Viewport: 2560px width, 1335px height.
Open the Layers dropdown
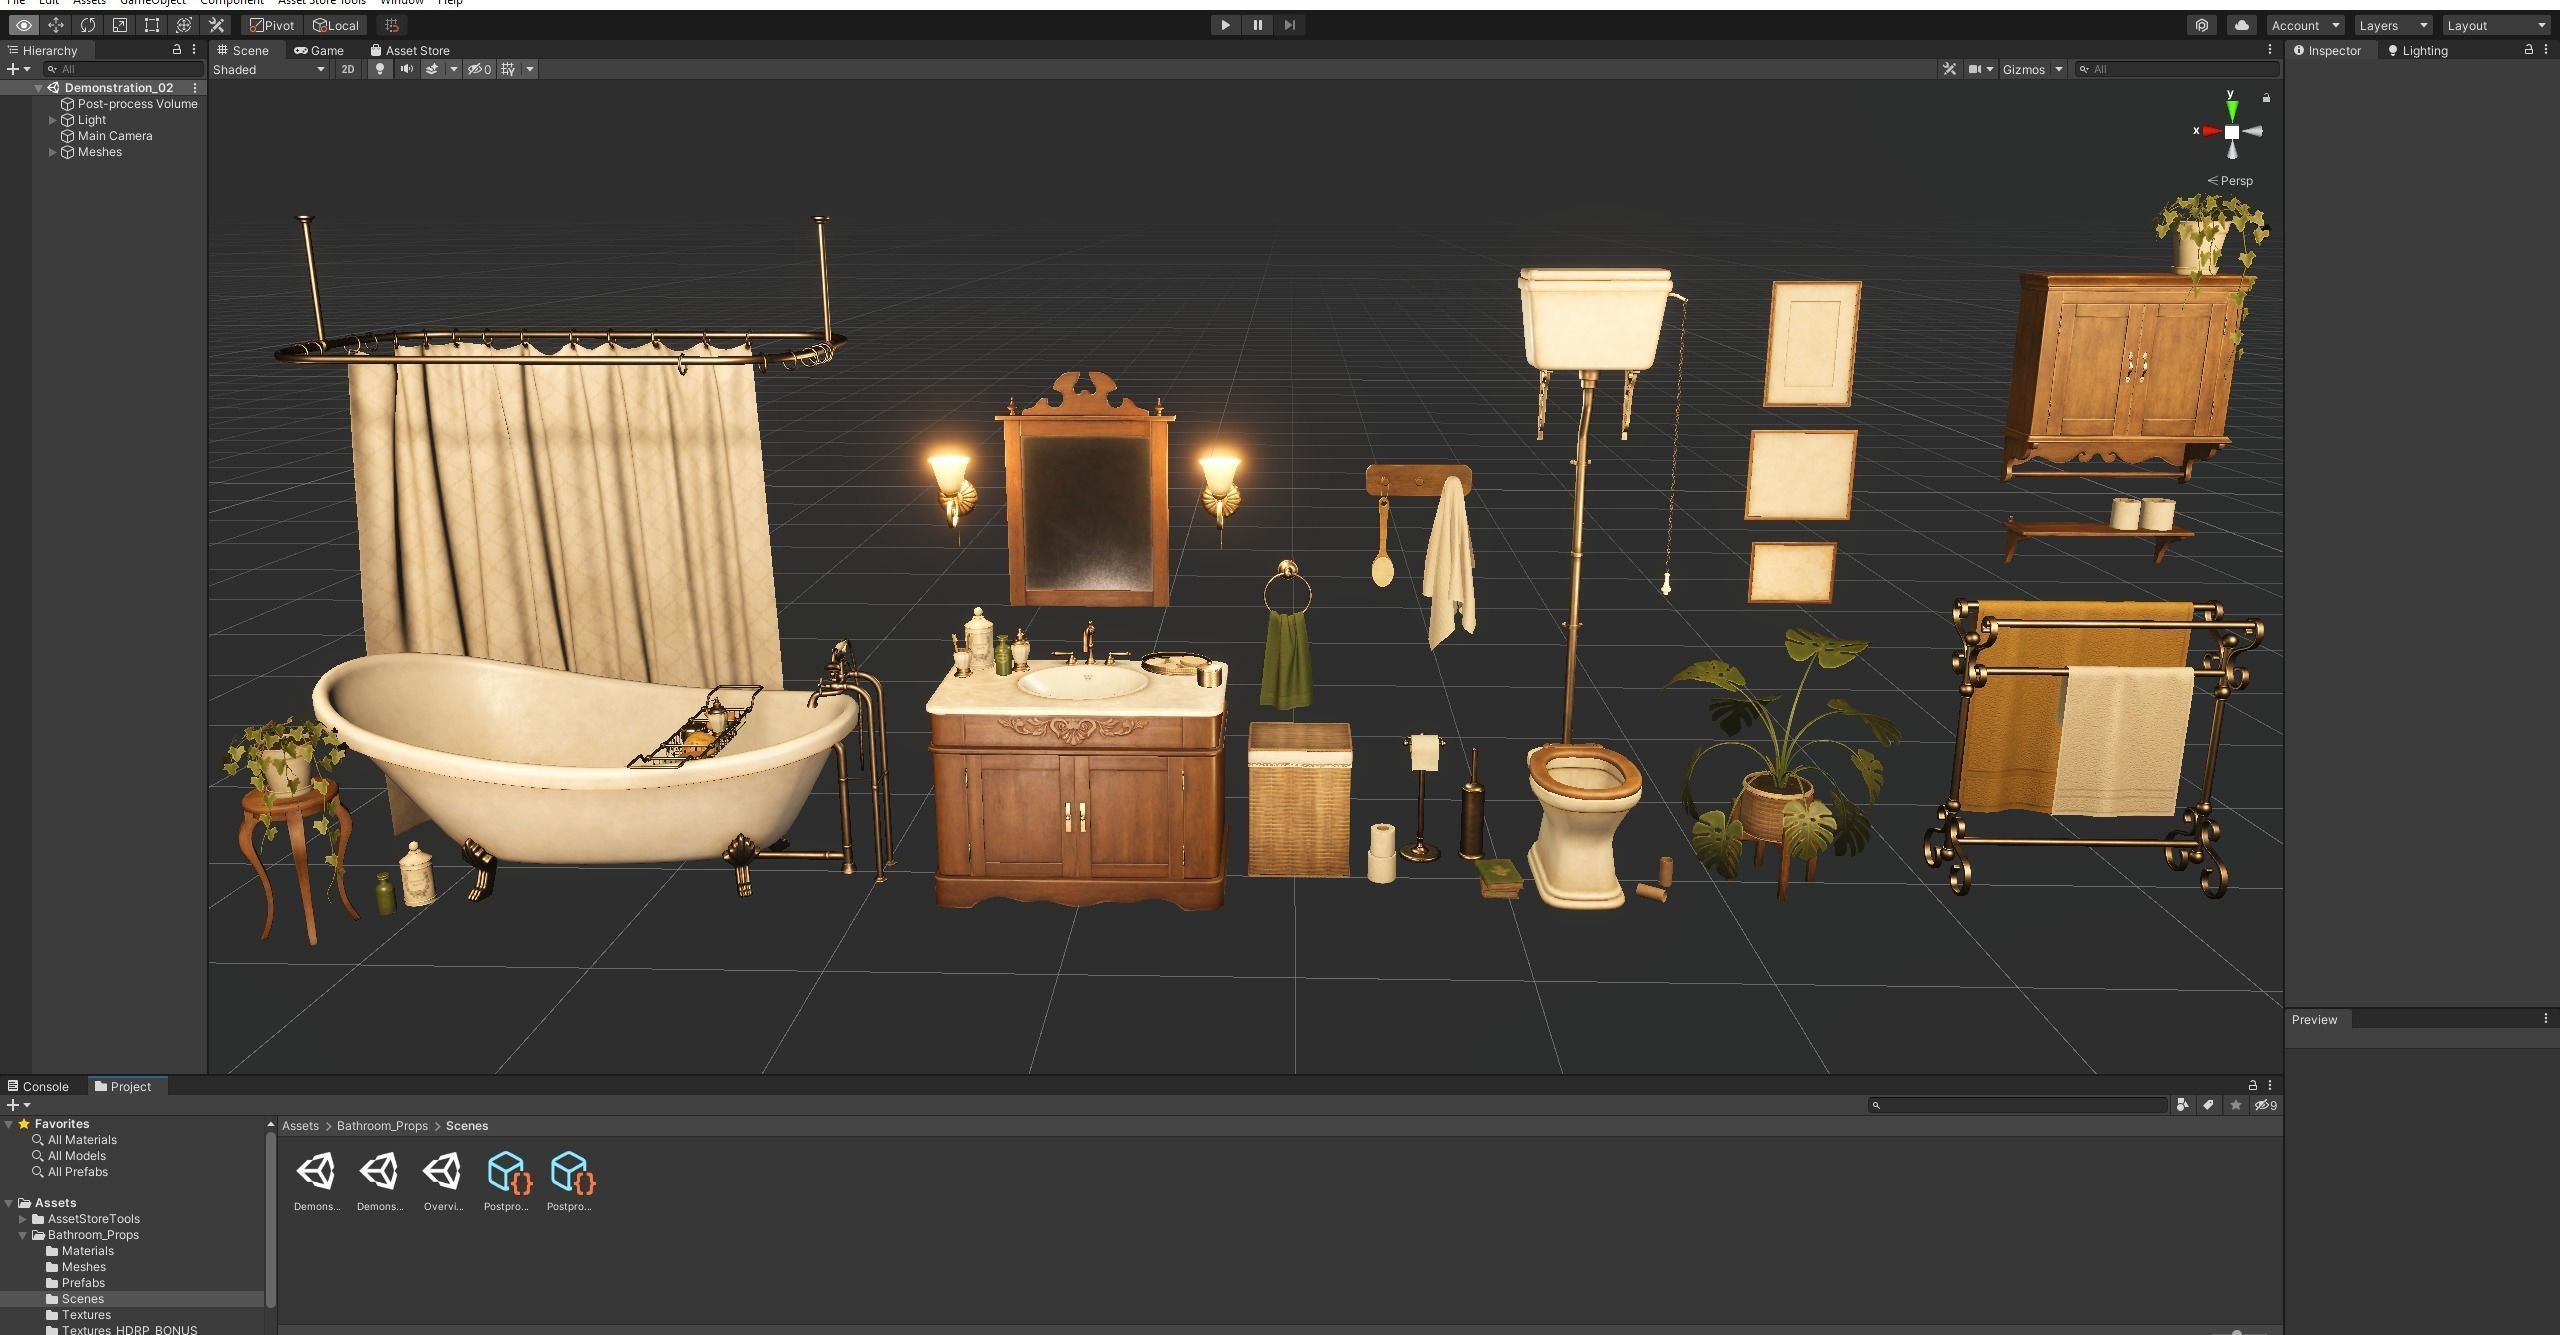pyautogui.click(x=2392, y=25)
